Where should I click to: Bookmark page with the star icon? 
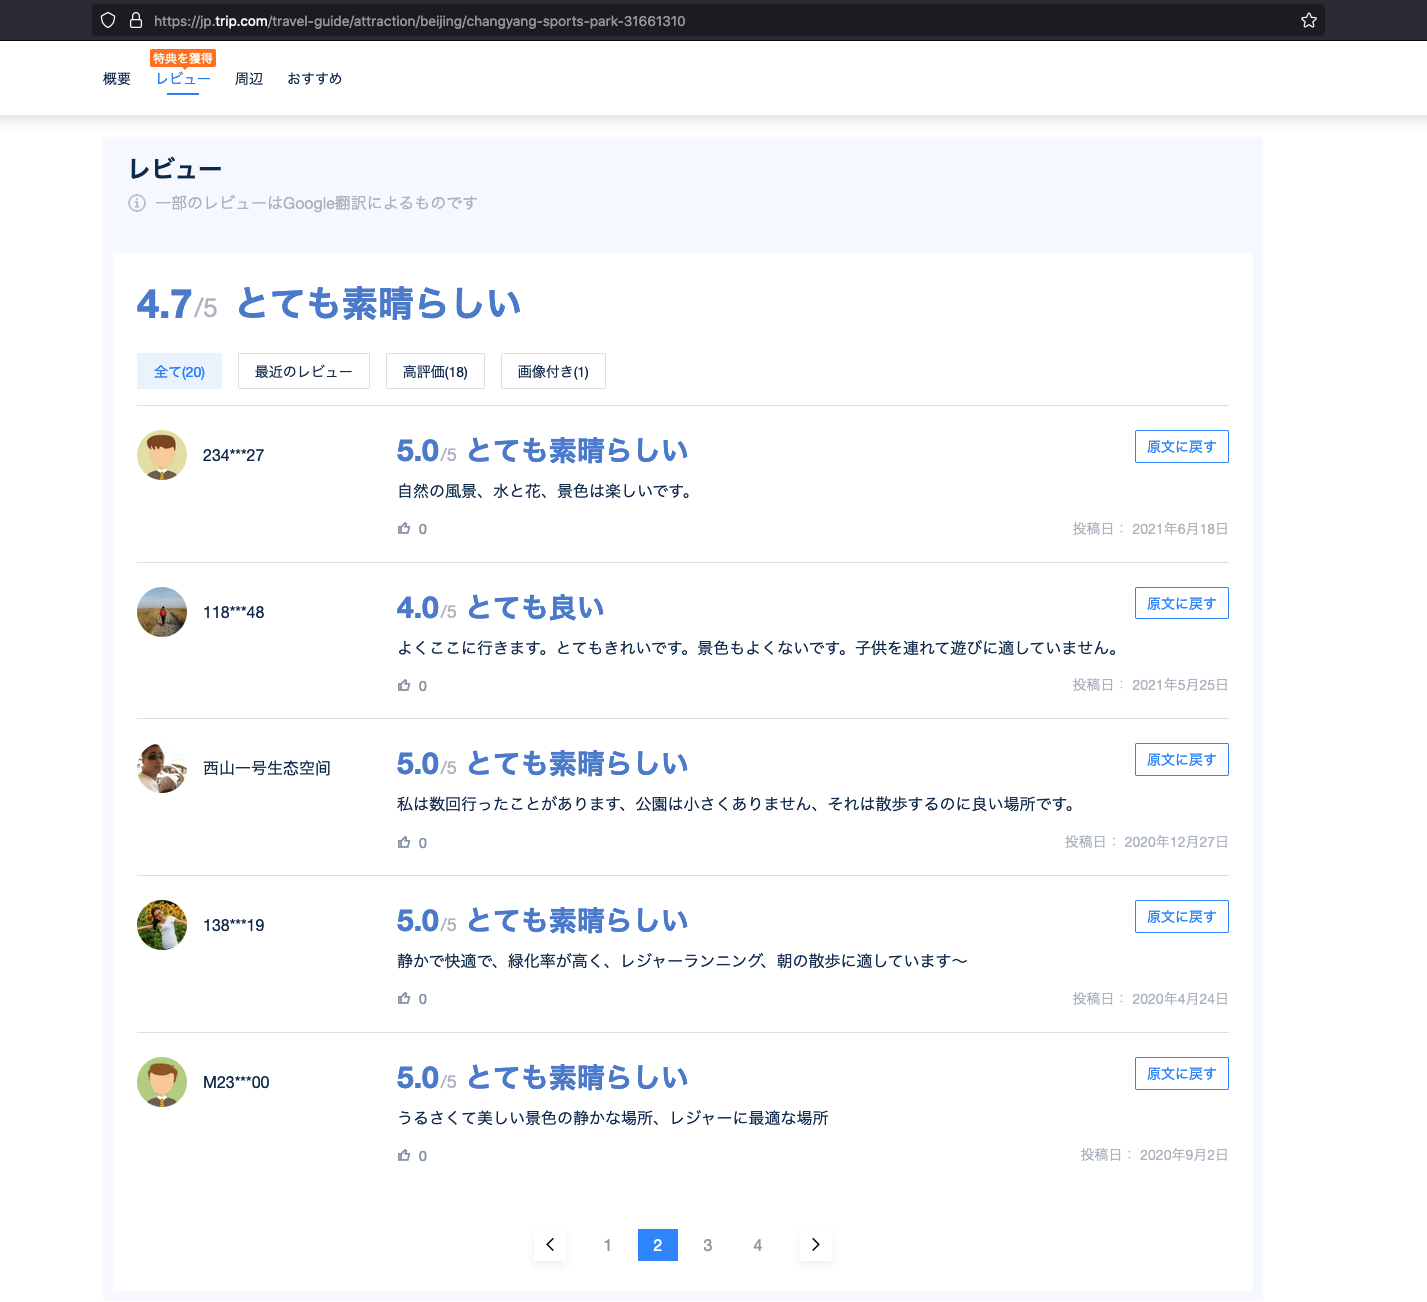point(1308,20)
